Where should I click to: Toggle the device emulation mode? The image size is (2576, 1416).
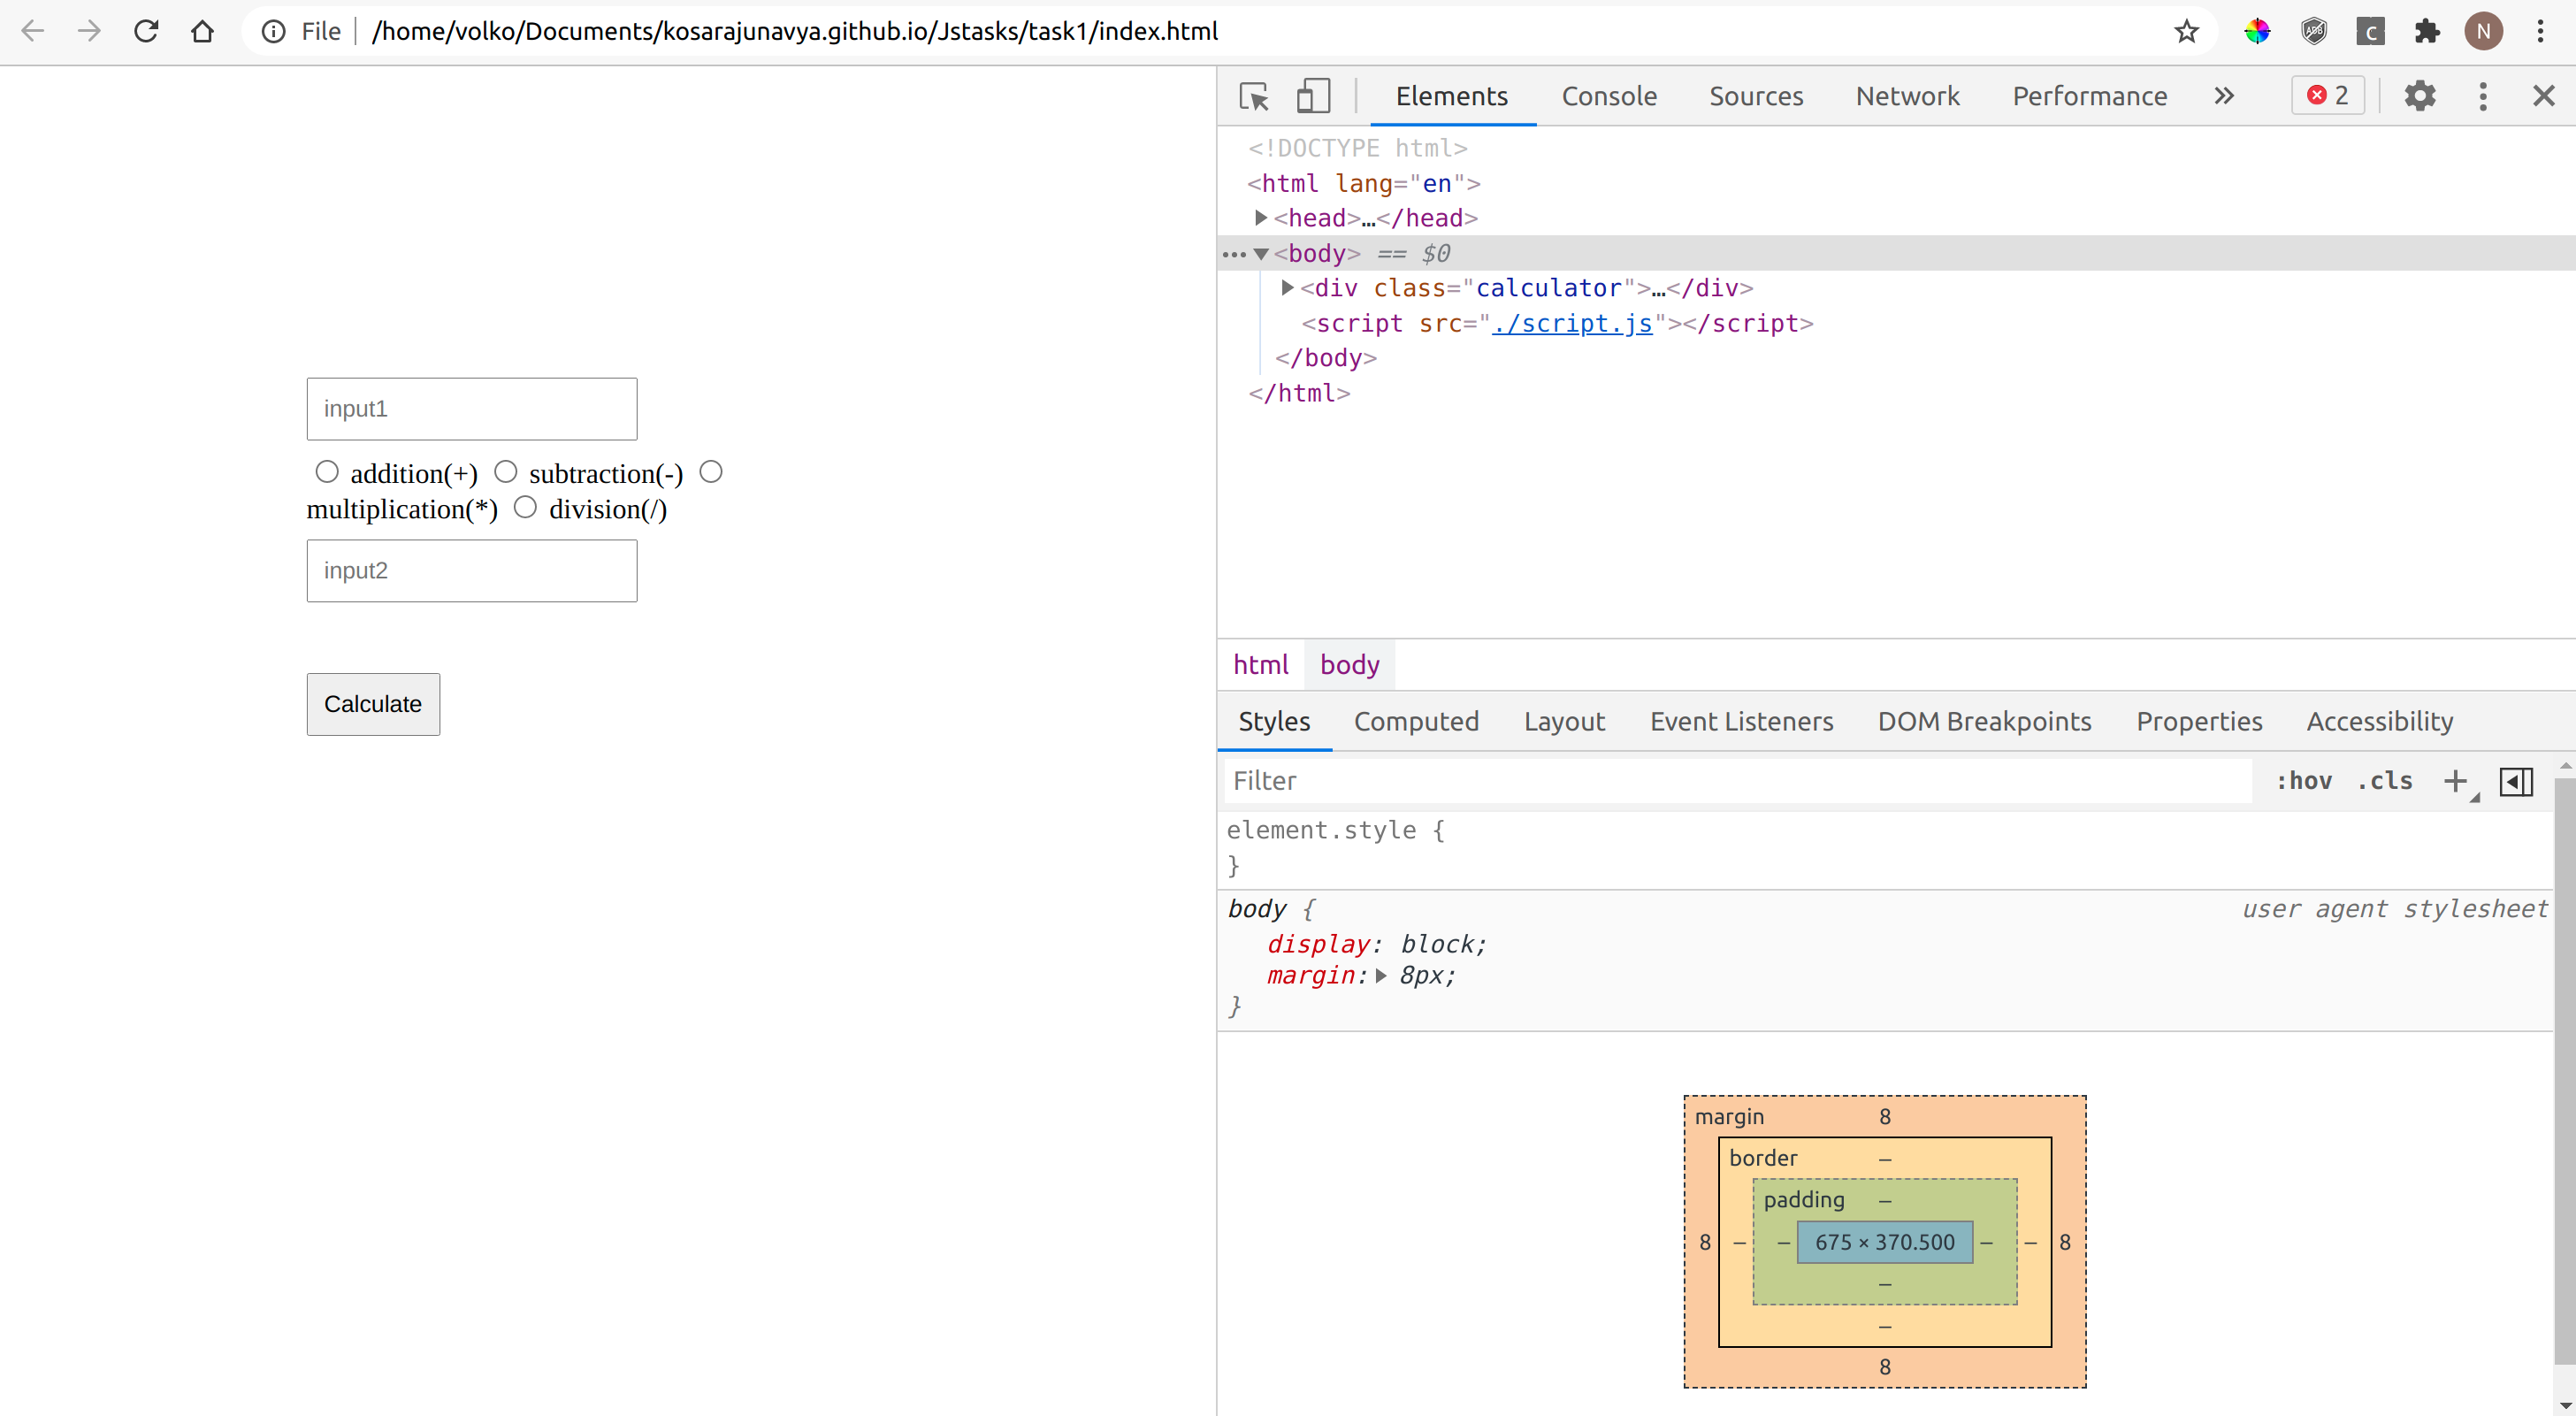[x=1312, y=96]
